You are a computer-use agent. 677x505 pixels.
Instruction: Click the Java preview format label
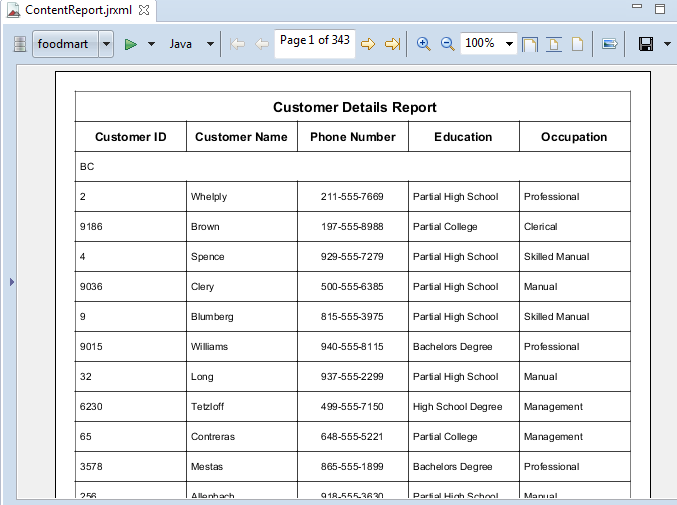tap(180, 44)
